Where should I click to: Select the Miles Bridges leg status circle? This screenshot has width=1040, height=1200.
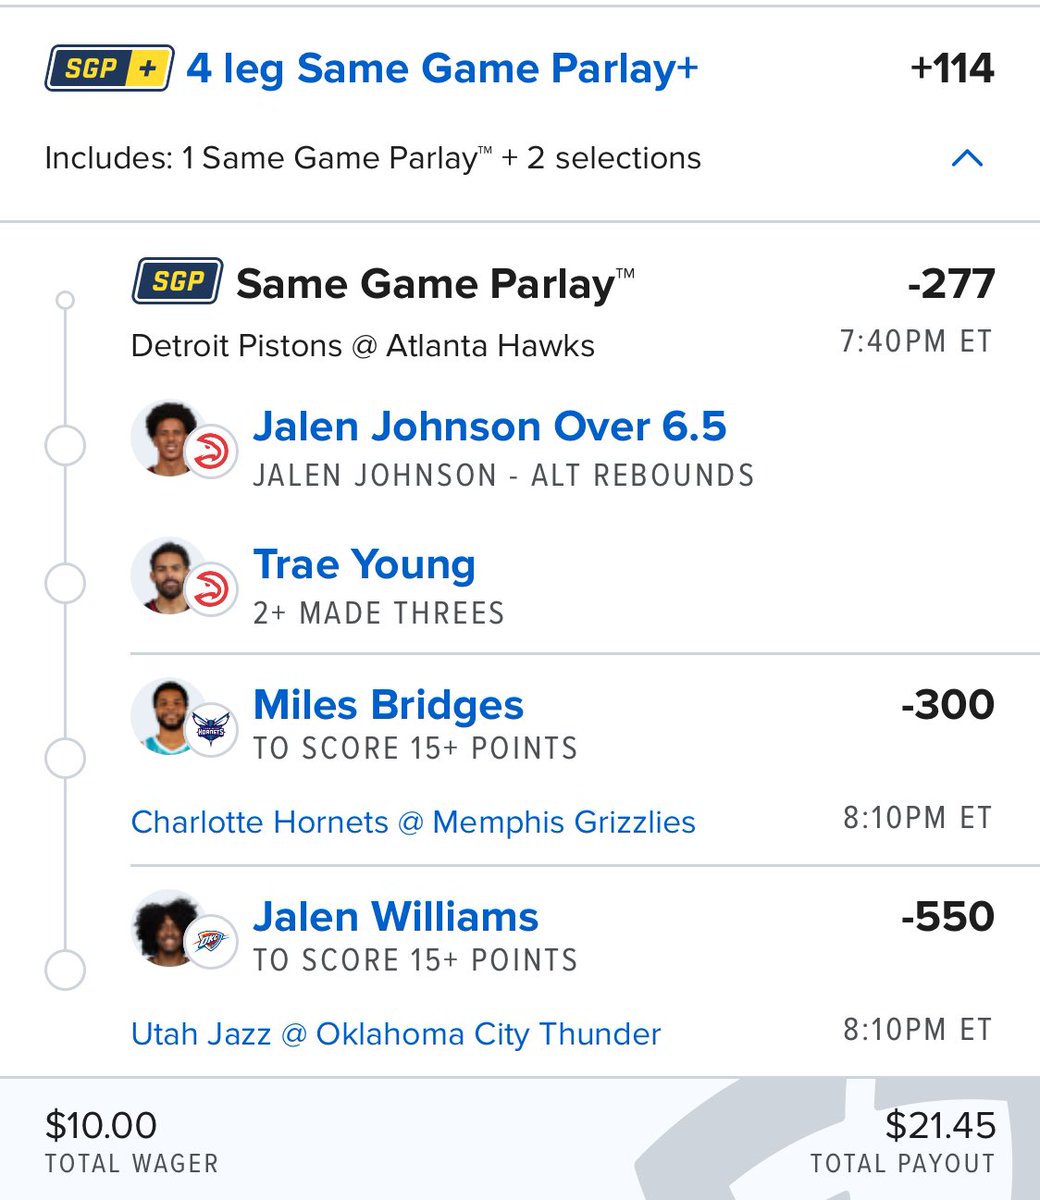point(66,758)
